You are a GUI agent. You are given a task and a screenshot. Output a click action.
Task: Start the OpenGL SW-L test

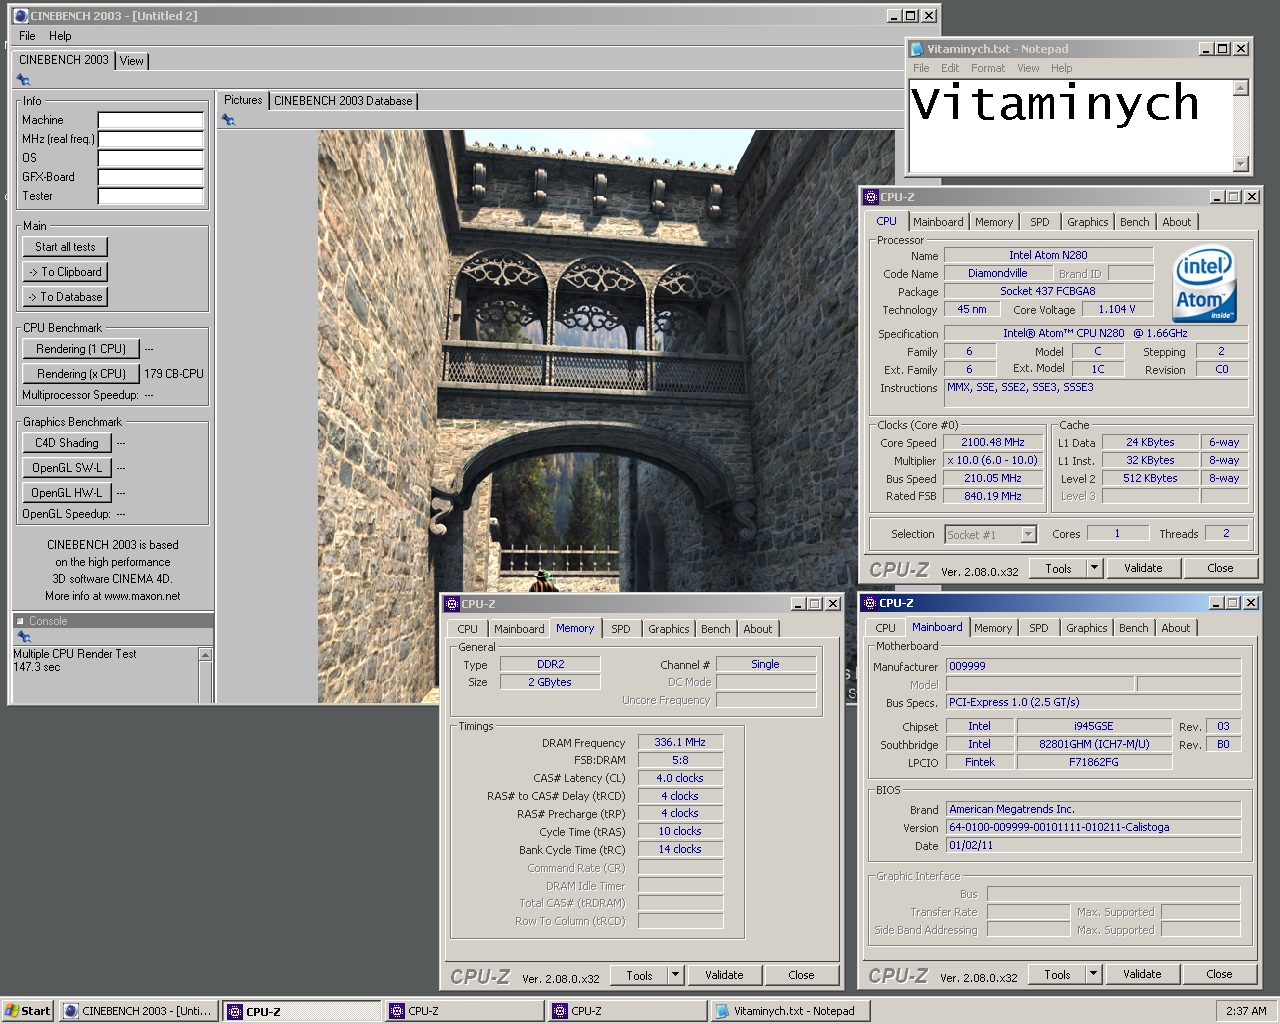tap(66, 468)
